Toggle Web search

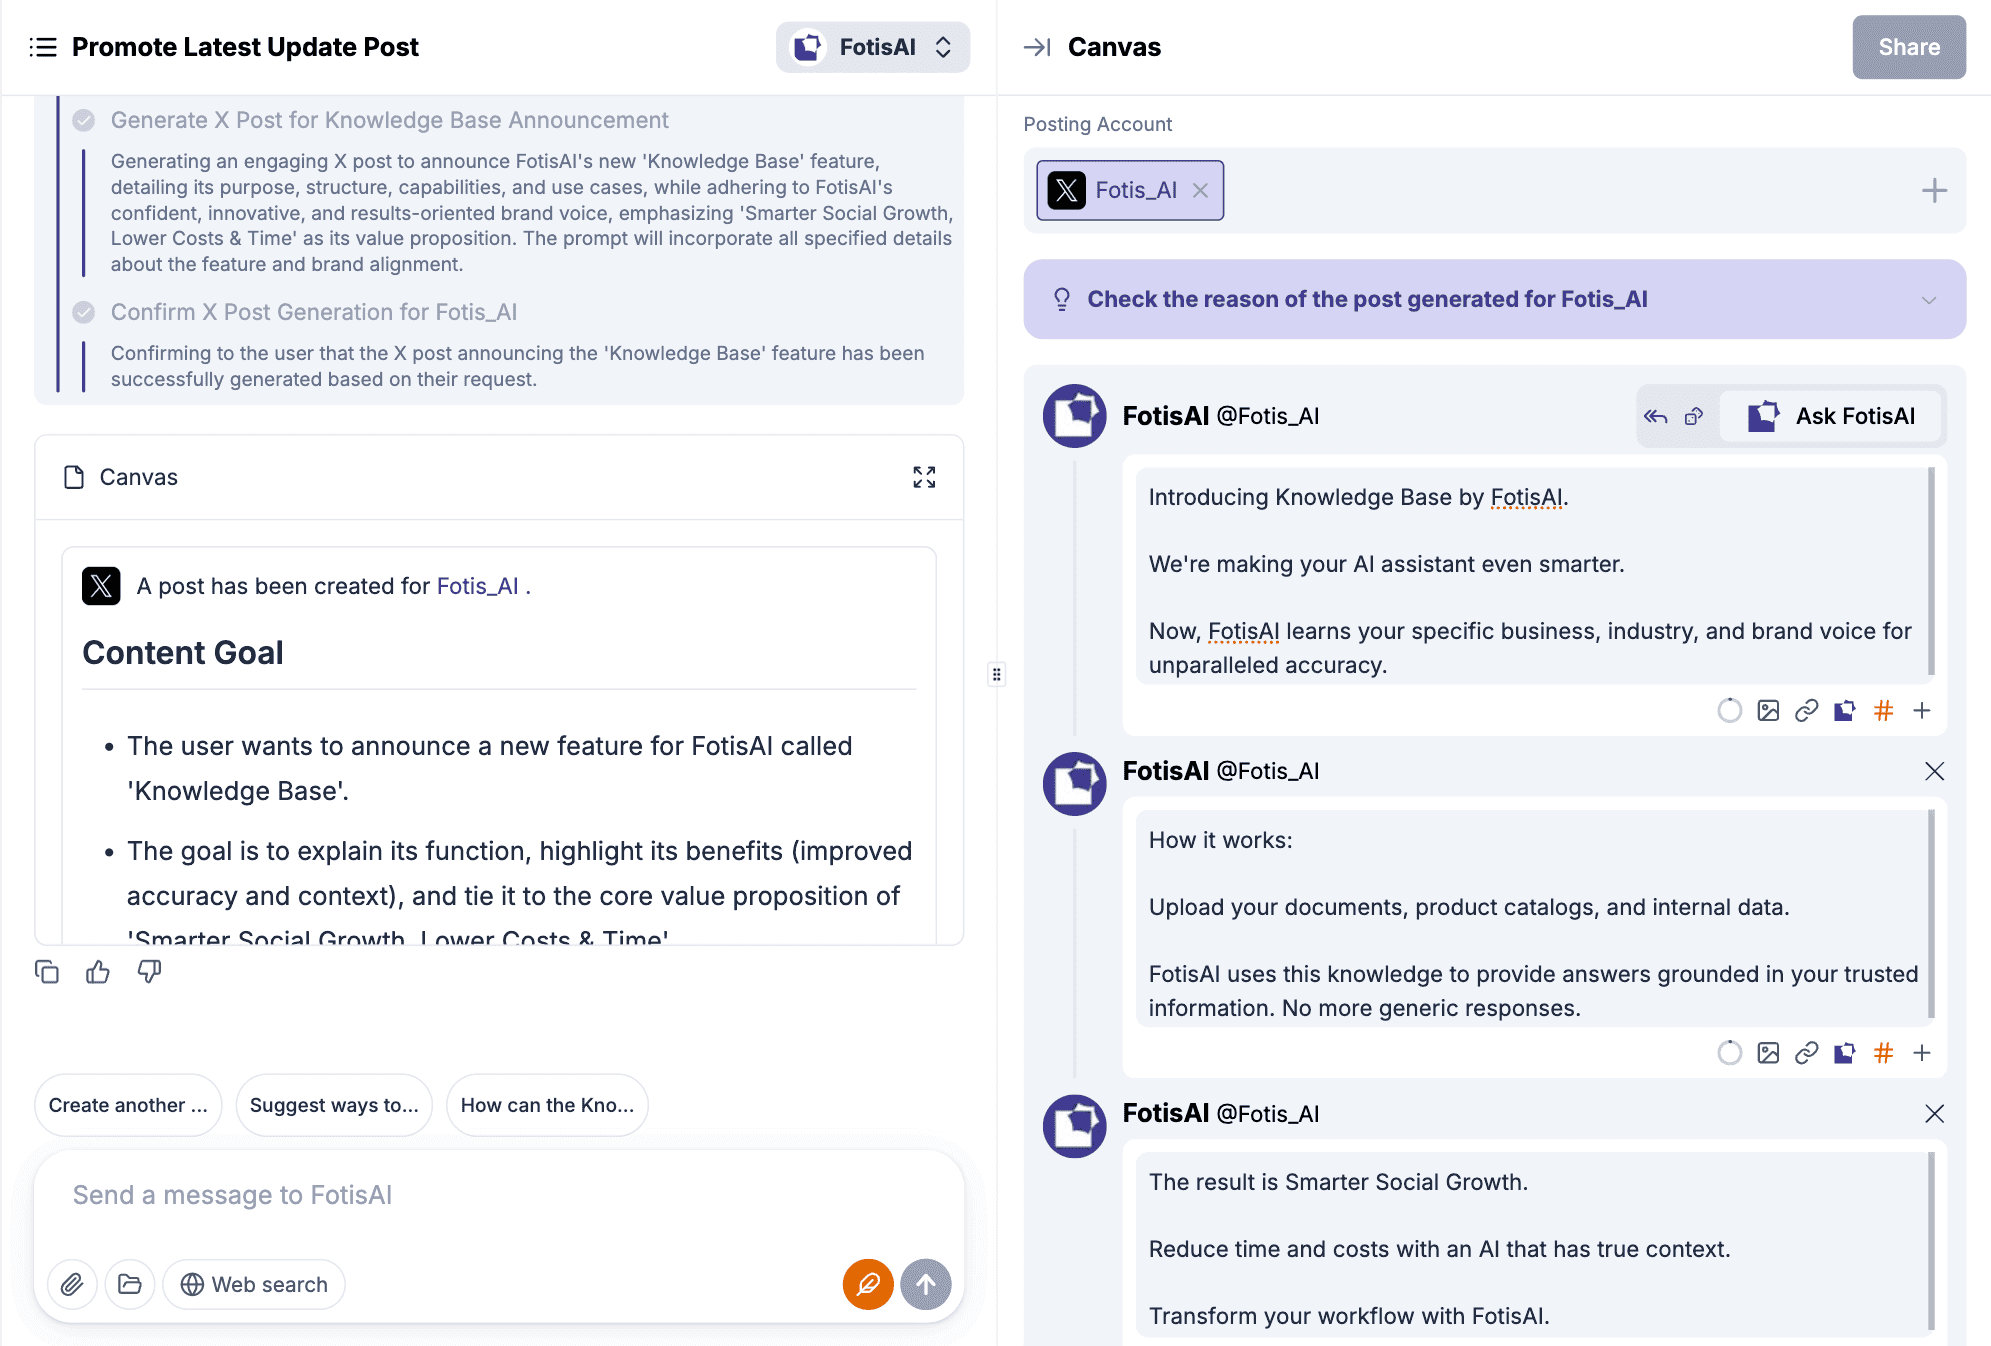254,1284
